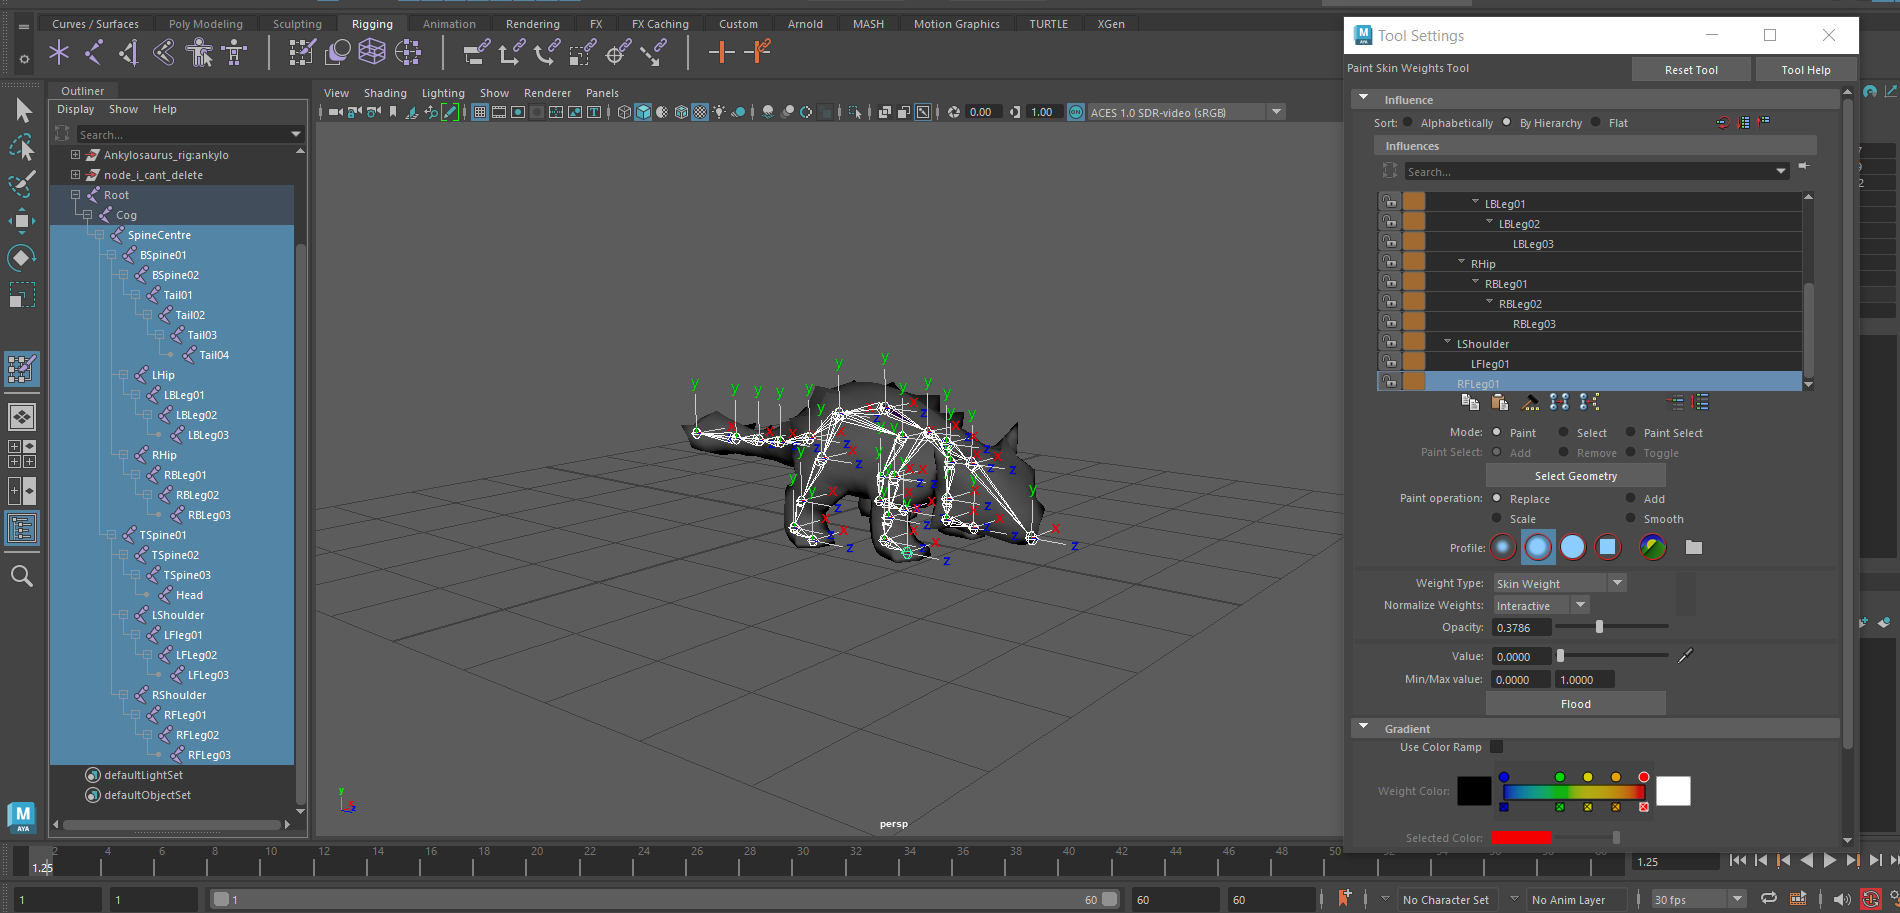Click the weight value eyedropper icon
The height and width of the screenshot is (913, 1900).
1684,656
